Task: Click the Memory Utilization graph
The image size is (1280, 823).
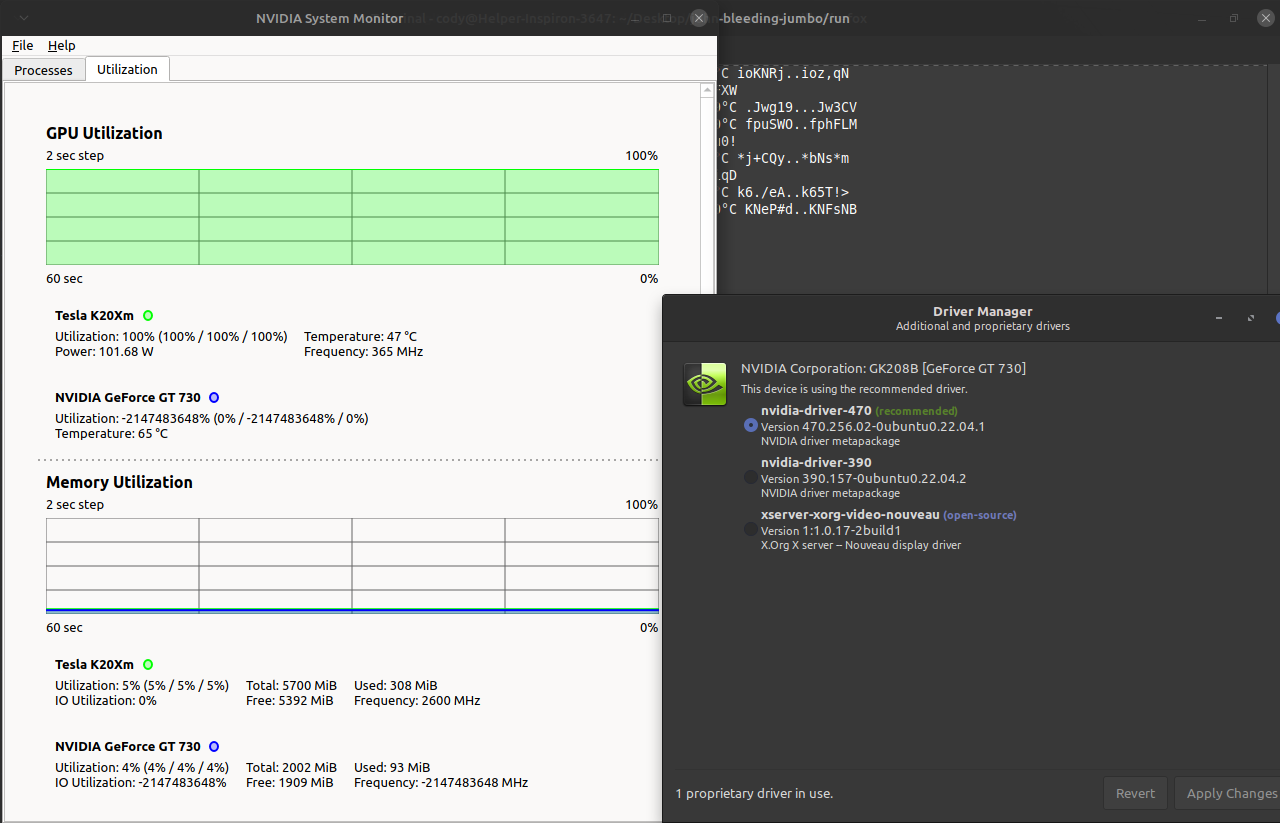Action: 352,565
